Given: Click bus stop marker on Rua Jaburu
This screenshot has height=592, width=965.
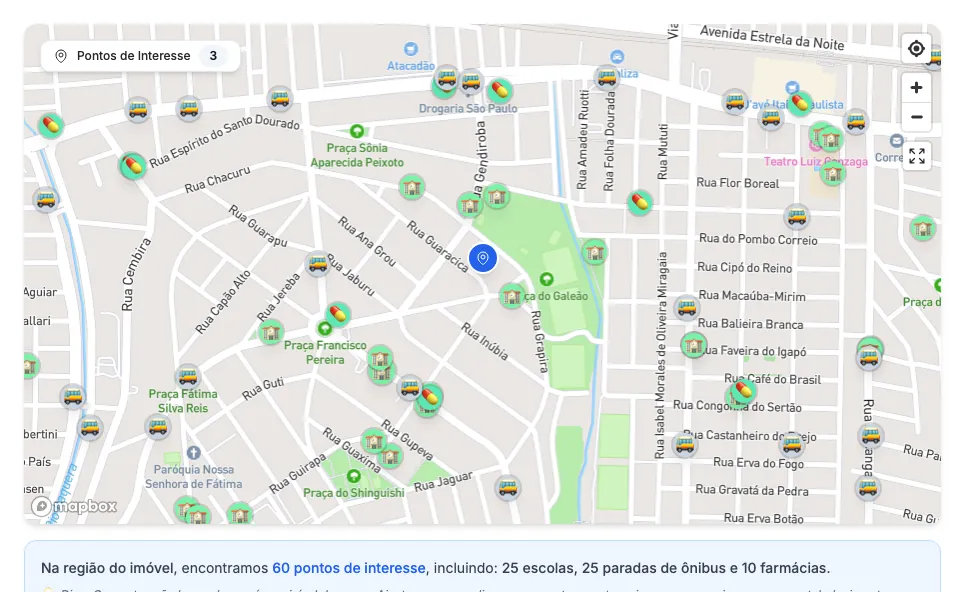Looking at the screenshot, I should pyautogui.click(x=318, y=263).
